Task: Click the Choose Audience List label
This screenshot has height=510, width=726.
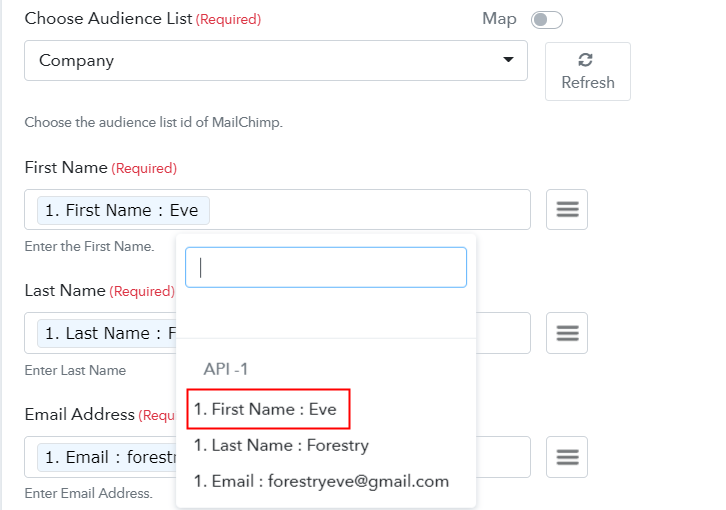Action: click(108, 19)
